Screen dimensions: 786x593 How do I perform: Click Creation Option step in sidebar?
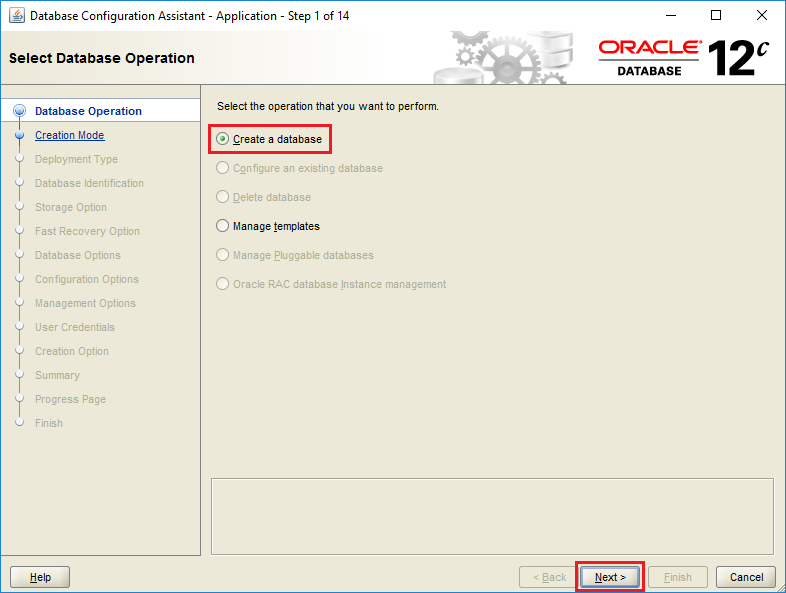(72, 351)
